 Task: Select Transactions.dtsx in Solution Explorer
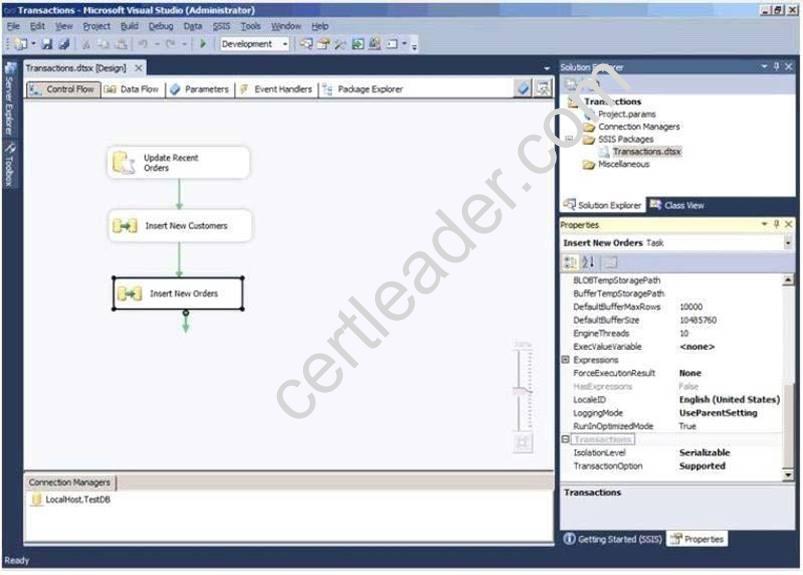click(646, 152)
